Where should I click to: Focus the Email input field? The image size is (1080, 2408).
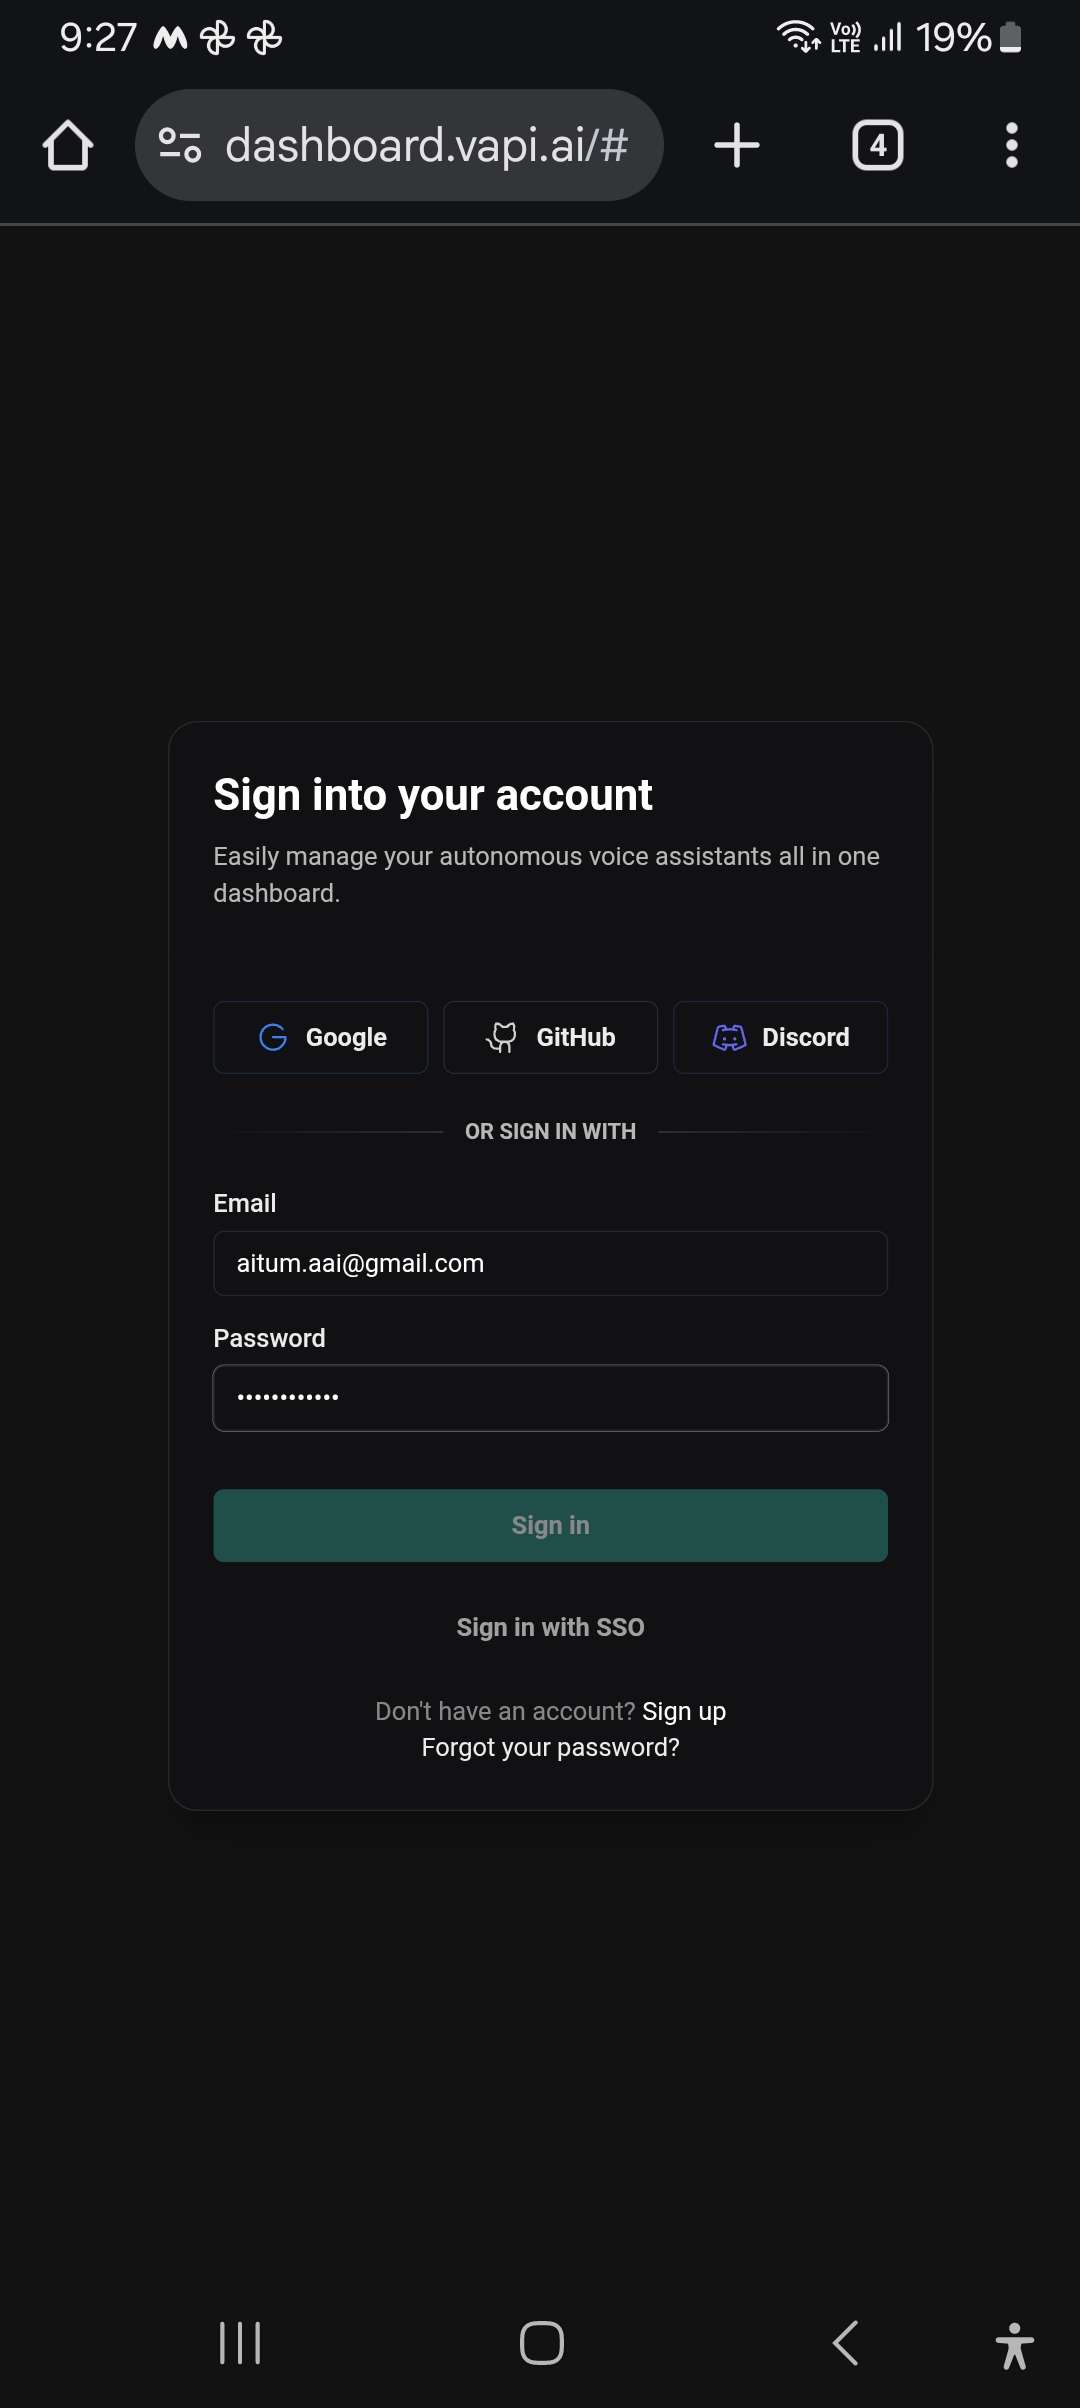pos(550,1263)
